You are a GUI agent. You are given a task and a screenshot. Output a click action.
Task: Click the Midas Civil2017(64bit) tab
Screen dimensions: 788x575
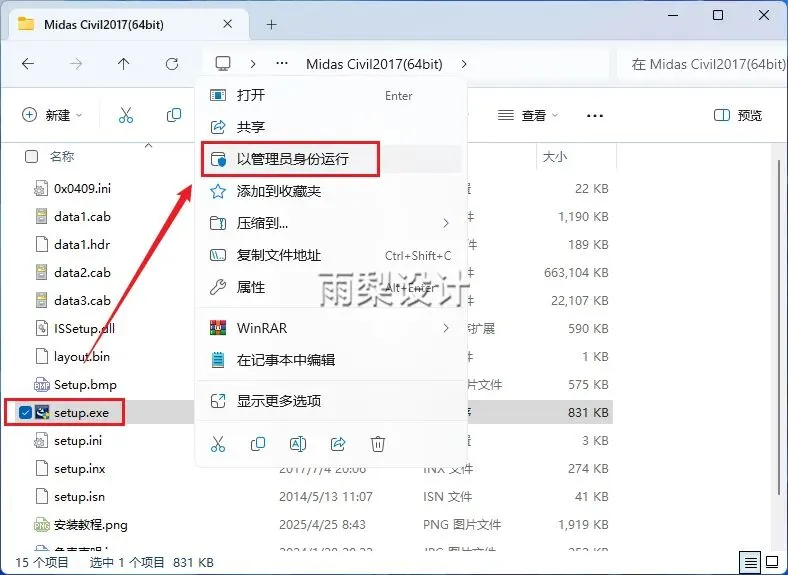(129, 24)
